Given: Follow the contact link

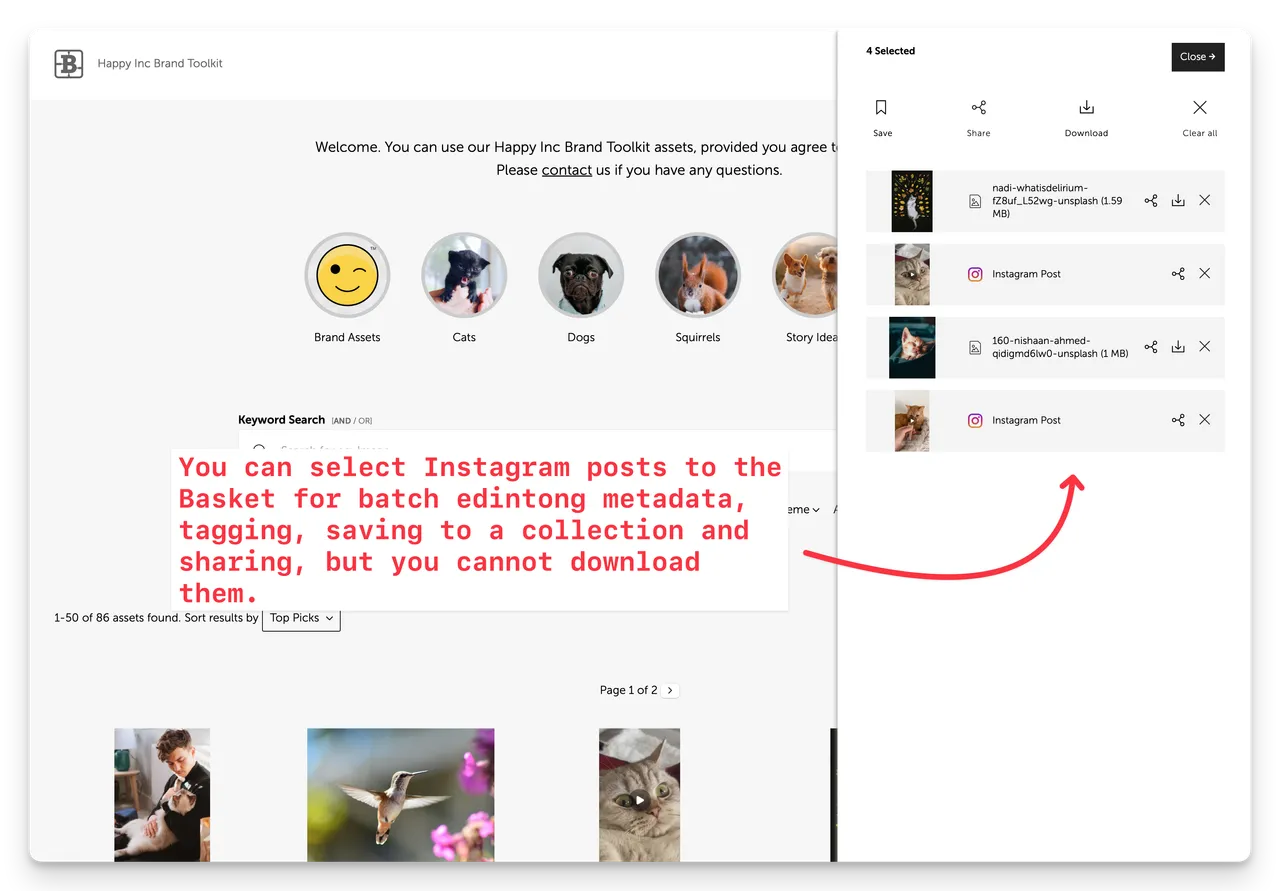Looking at the screenshot, I should click(x=566, y=170).
